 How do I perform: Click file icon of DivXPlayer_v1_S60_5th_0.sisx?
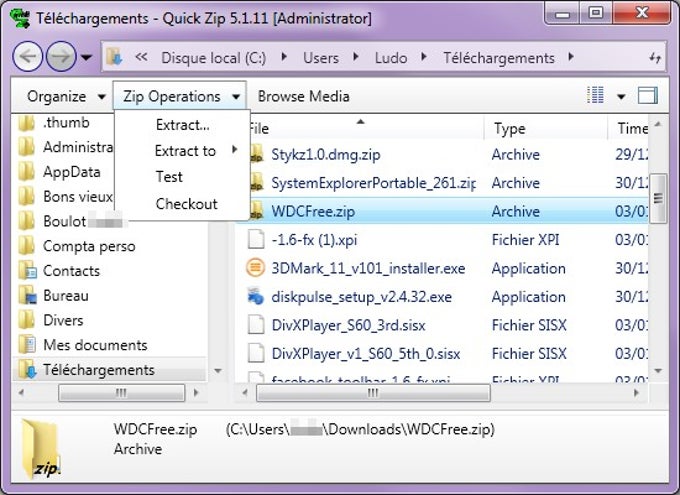click(x=256, y=353)
